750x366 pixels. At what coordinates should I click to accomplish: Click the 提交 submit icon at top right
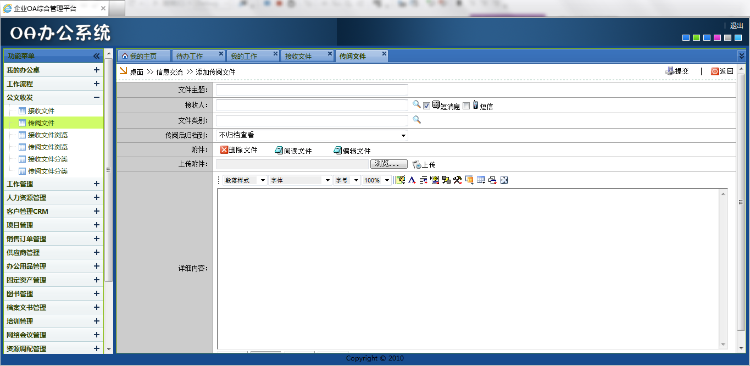[x=670, y=71]
